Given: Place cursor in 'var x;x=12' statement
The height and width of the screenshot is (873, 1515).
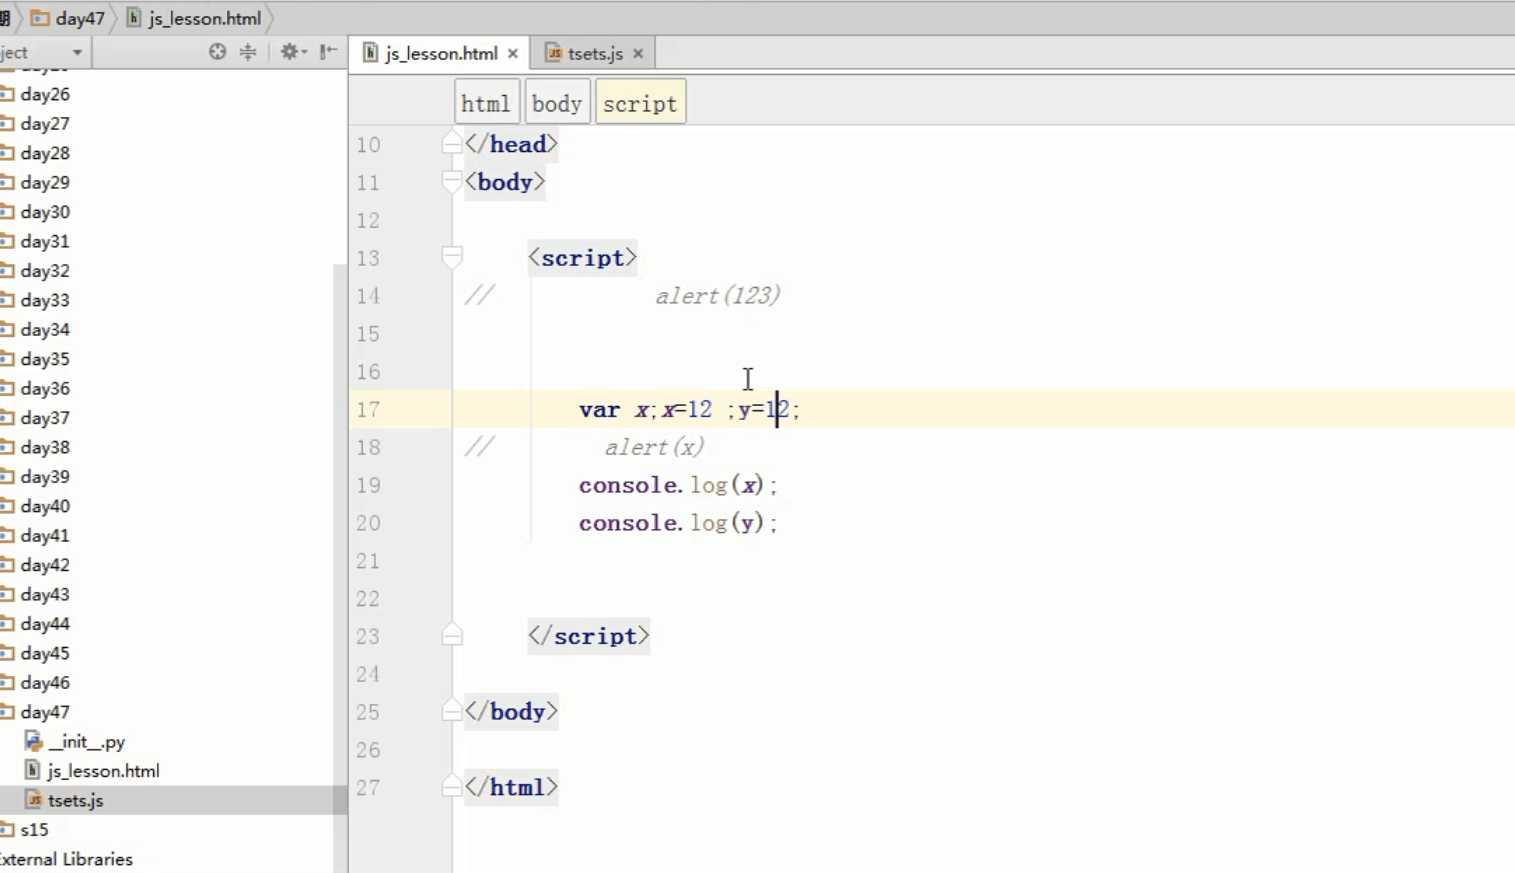Looking at the screenshot, I should [645, 410].
